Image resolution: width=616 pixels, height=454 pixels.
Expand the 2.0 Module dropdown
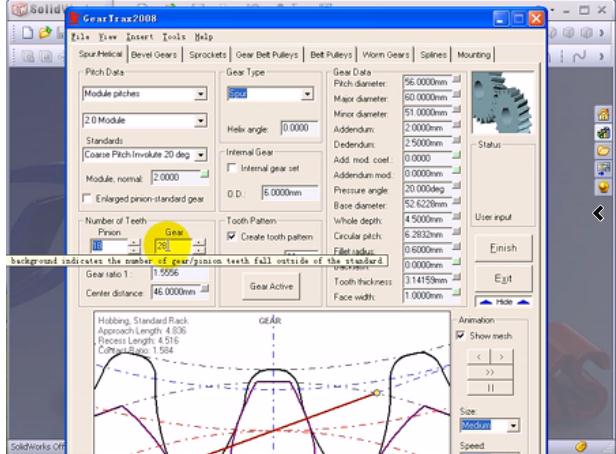pyautogui.click(x=201, y=121)
